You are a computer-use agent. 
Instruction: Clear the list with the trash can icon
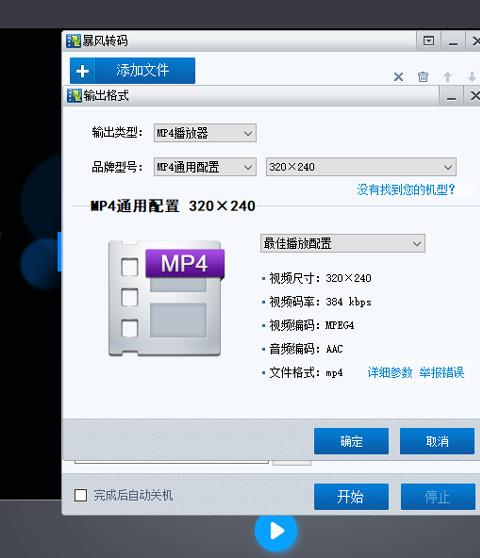tap(423, 77)
